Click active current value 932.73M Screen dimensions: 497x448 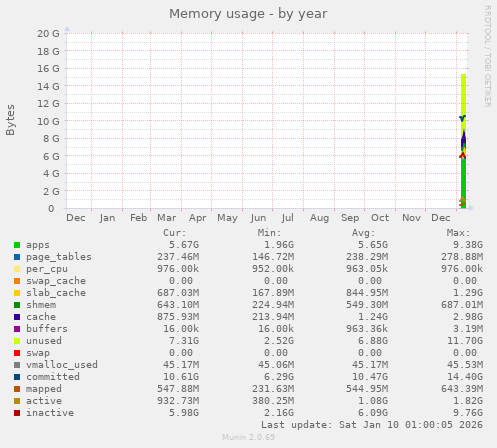pyautogui.click(x=178, y=401)
